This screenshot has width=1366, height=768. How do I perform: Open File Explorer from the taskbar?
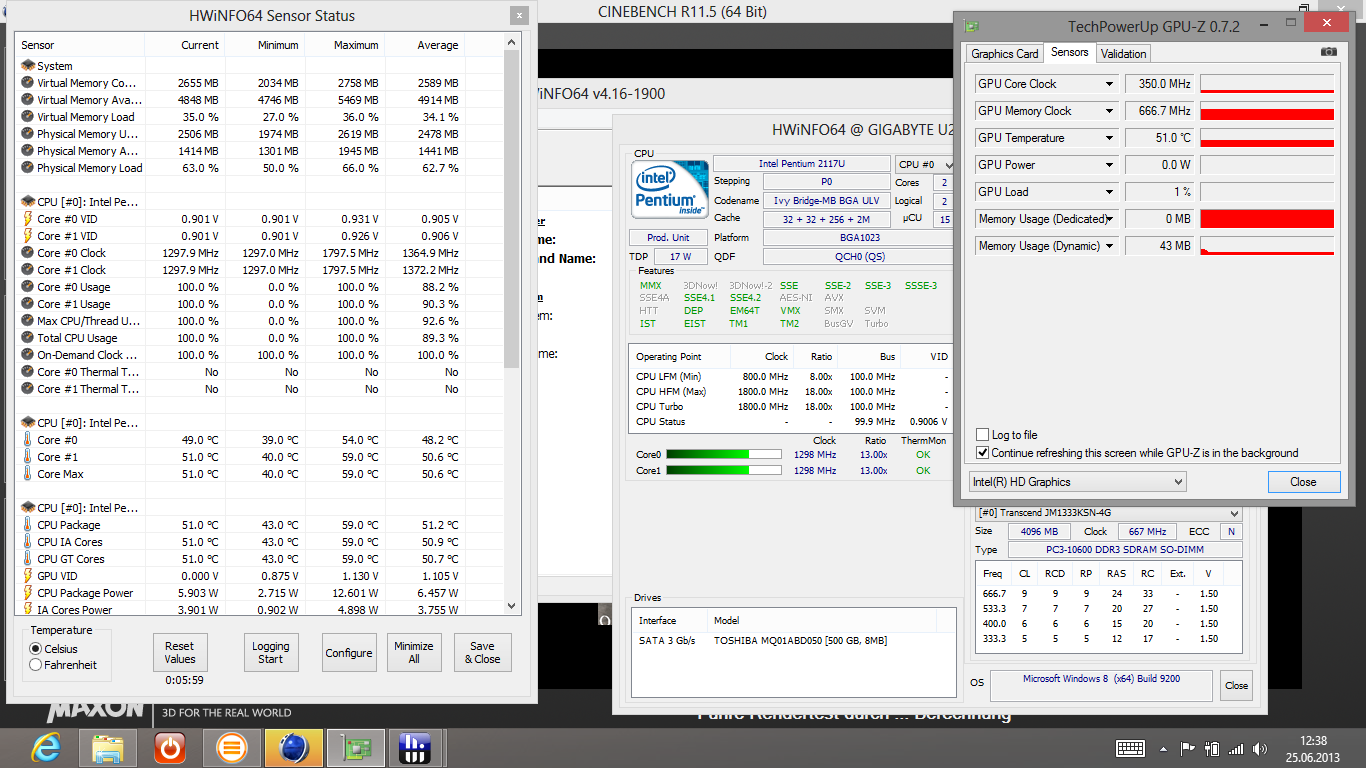click(108, 746)
